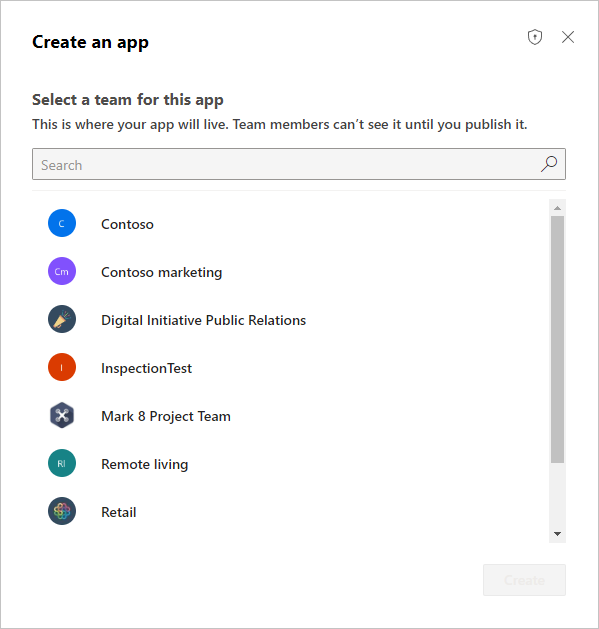
Task: Click the scrollbar up arrow
Action: [x=557, y=208]
